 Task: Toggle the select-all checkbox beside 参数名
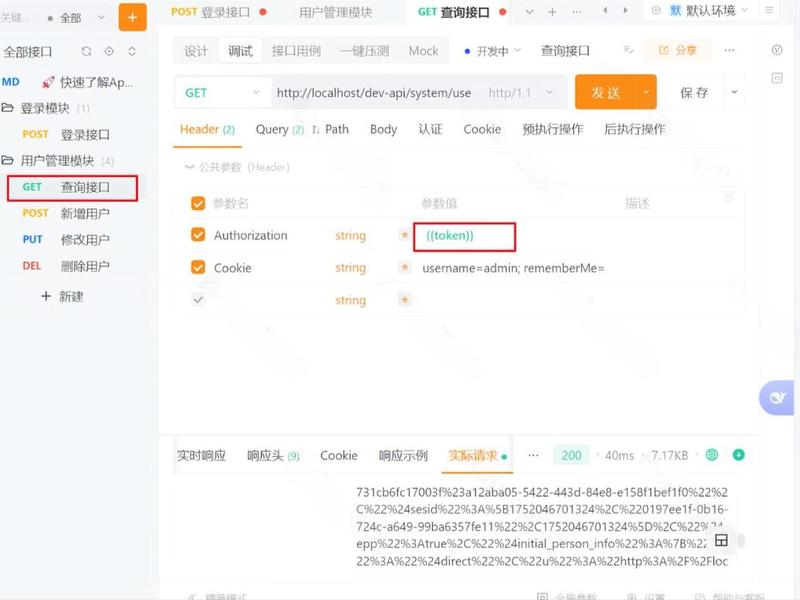click(198, 204)
